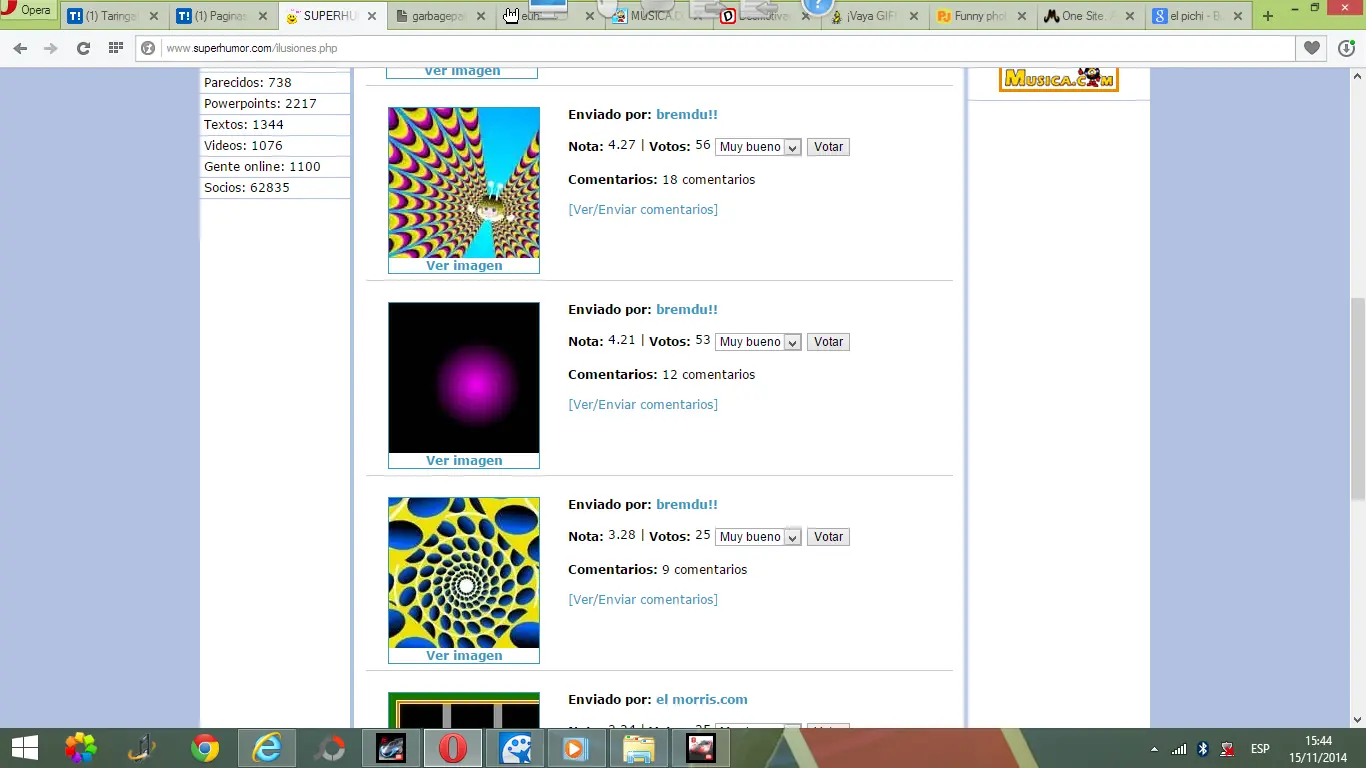Go forward to the next page

(51, 48)
